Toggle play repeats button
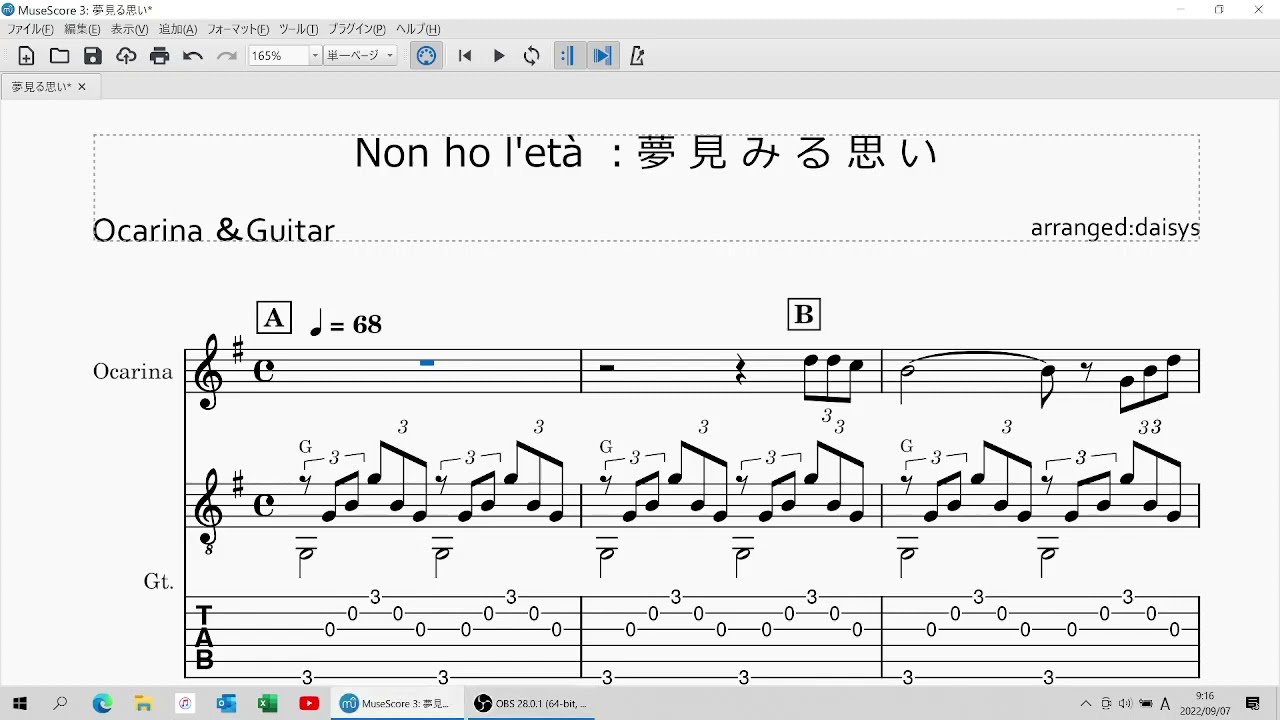Image resolution: width=1280 pixels, height=720 pixels. pyautogui.click(x=567, y=56)
